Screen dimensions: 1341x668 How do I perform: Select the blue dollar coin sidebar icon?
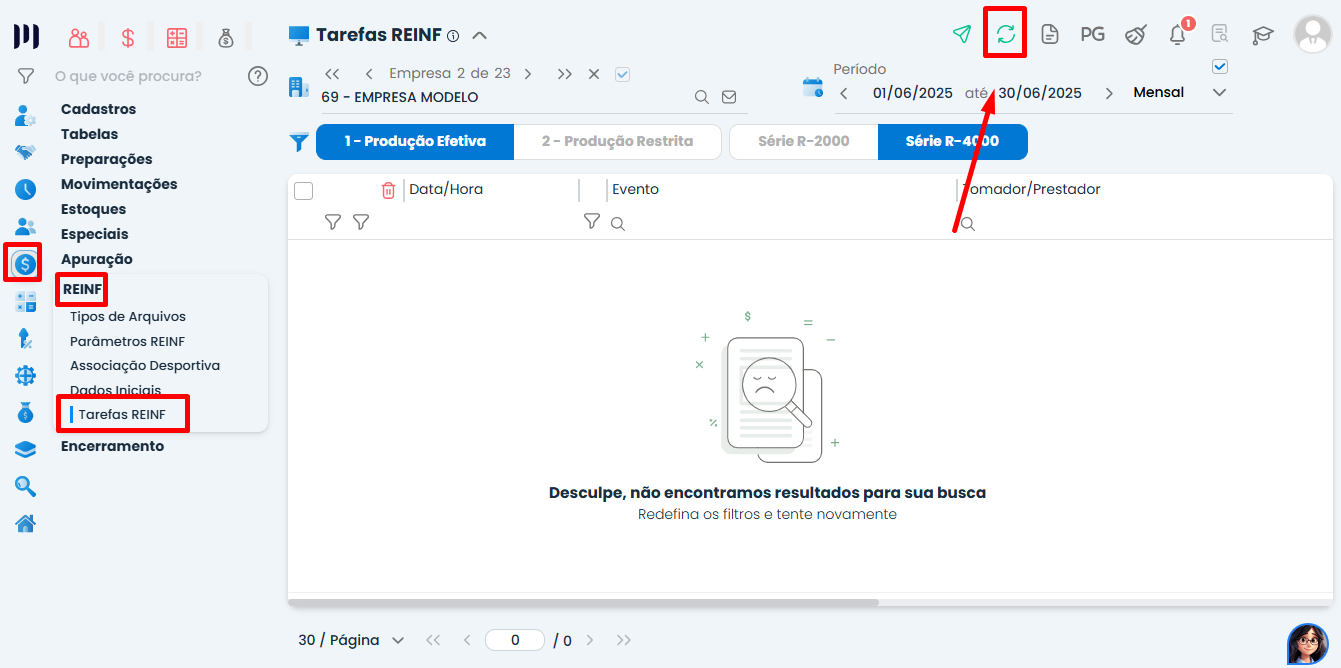click(x=25, y=264)
